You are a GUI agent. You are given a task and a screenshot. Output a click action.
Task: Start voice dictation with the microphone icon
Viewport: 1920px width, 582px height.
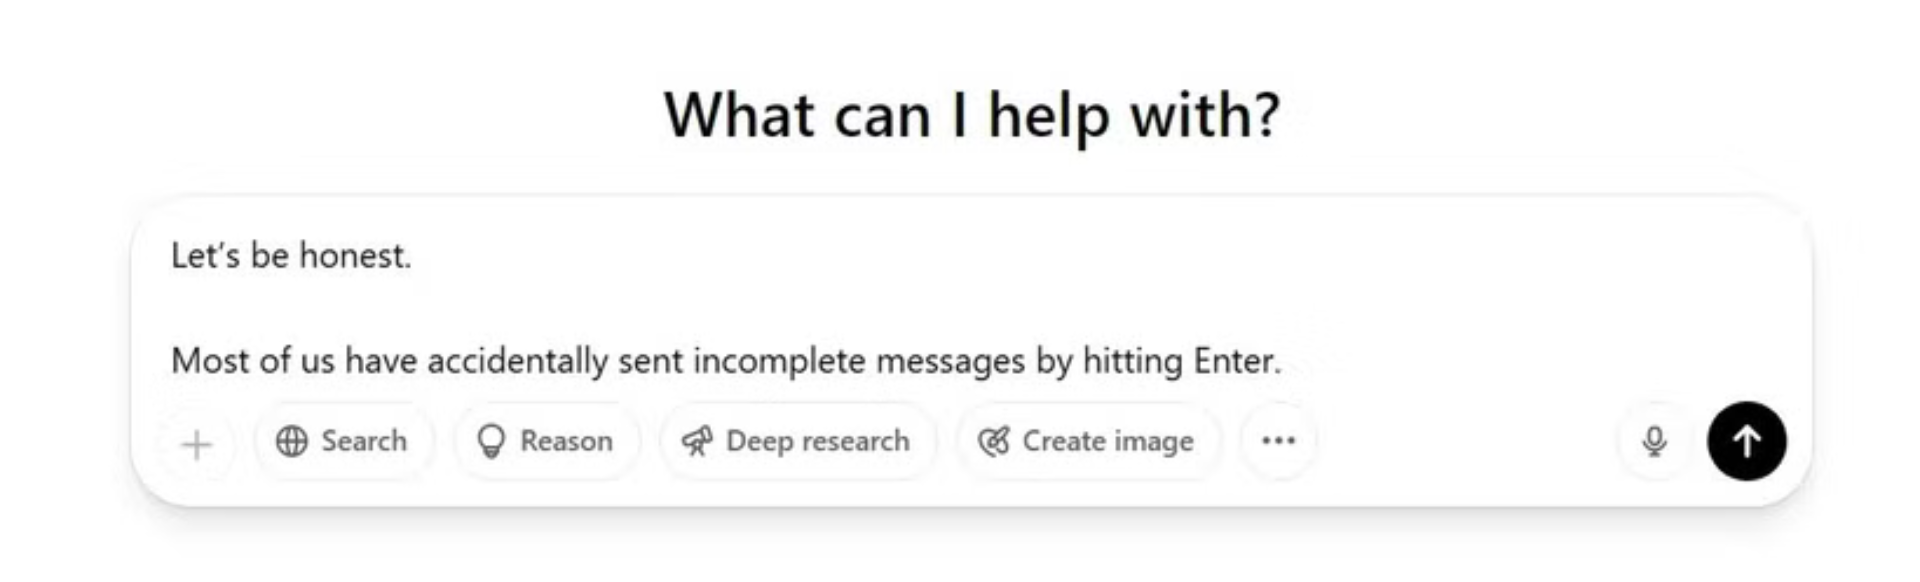pyautogui.click(x=1654, y=441)
